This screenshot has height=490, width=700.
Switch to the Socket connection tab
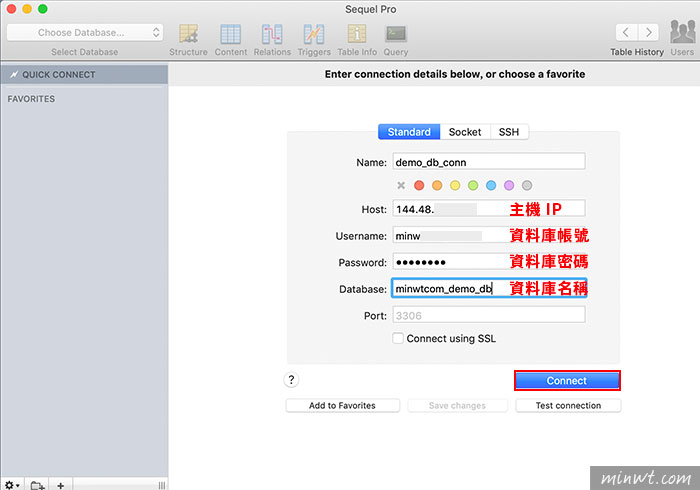[465, 132]
